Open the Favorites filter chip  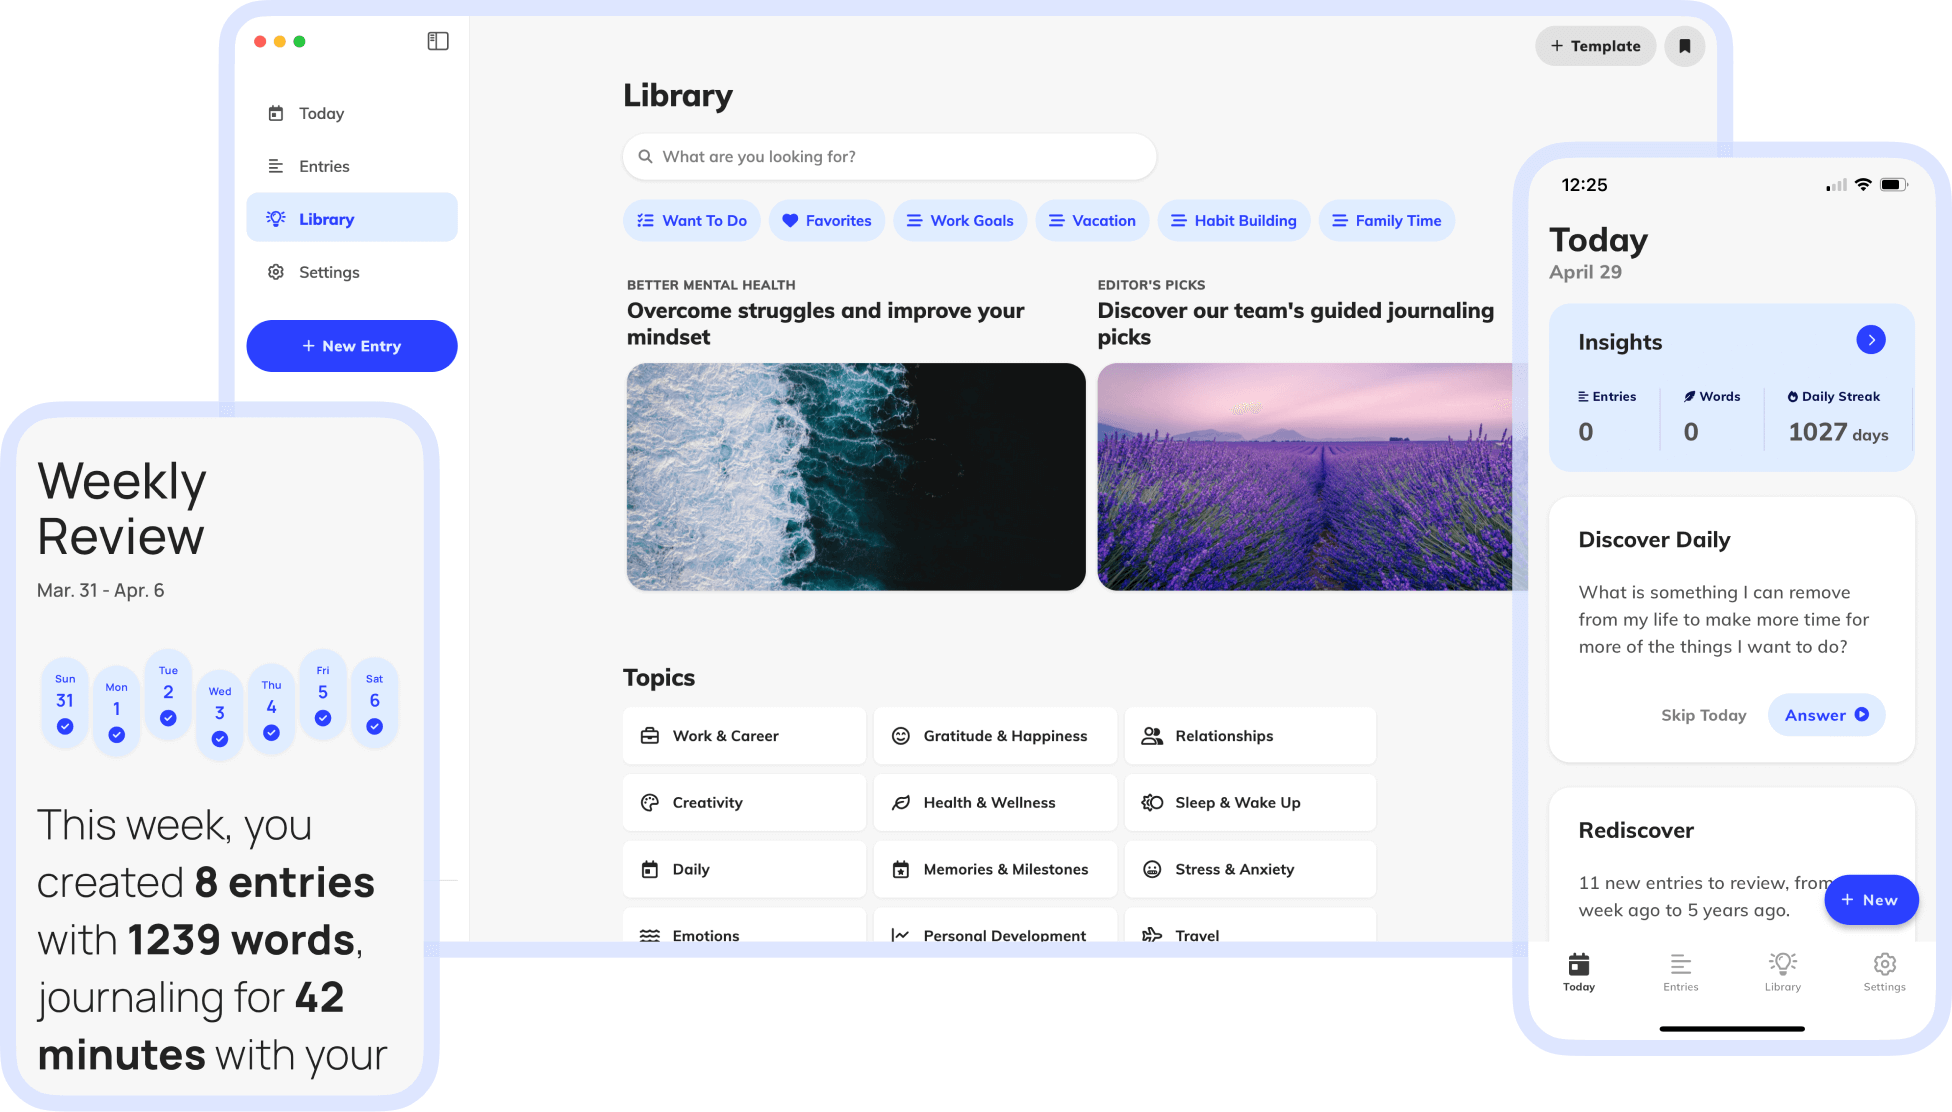click(827, 221)
